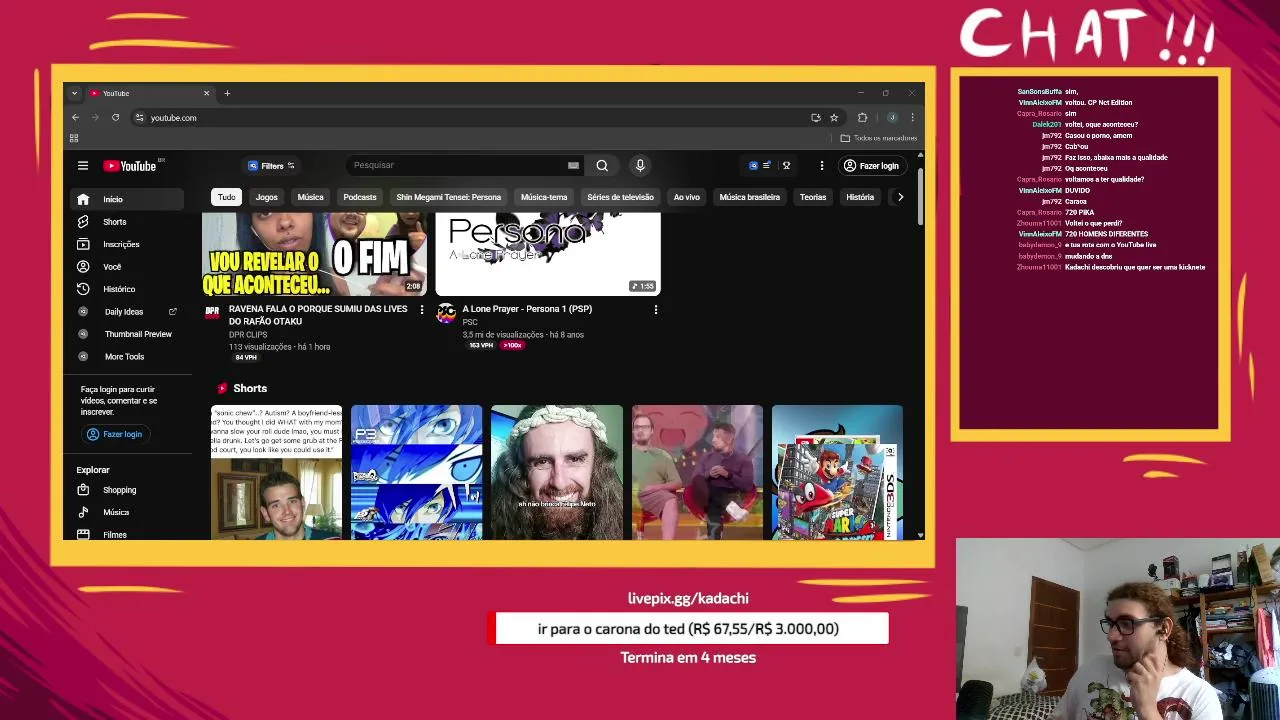Viewport: 1280px width, 720px height.
Task: Open options menu for the RAVENA FALA video
Action: (x=422, y=310)
